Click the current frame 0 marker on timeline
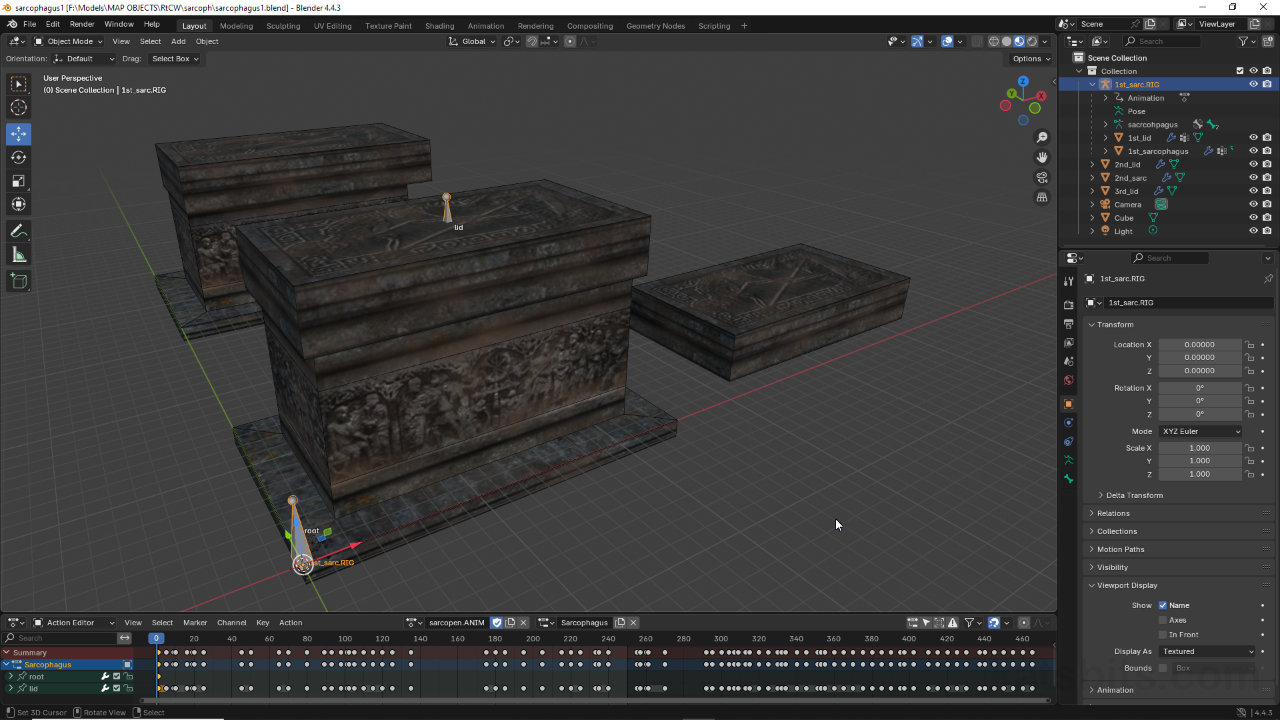 156,638
